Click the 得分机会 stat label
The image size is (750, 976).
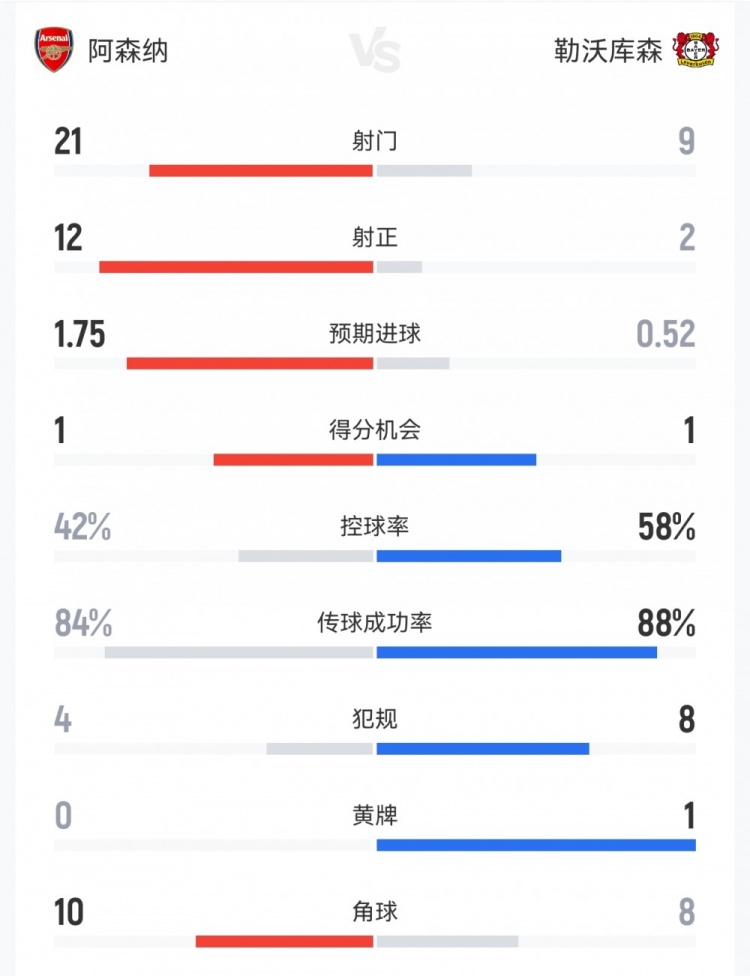375,431
